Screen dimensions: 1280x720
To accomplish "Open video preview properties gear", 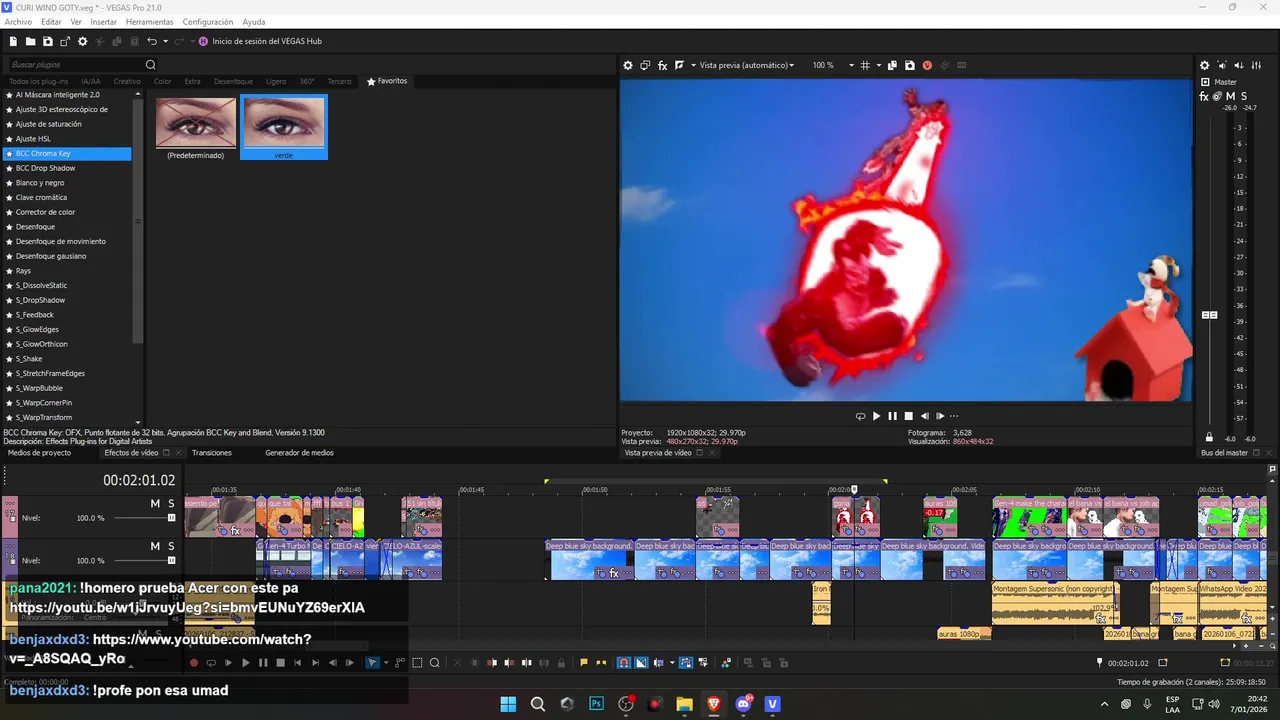I will [x=628, y=65].
